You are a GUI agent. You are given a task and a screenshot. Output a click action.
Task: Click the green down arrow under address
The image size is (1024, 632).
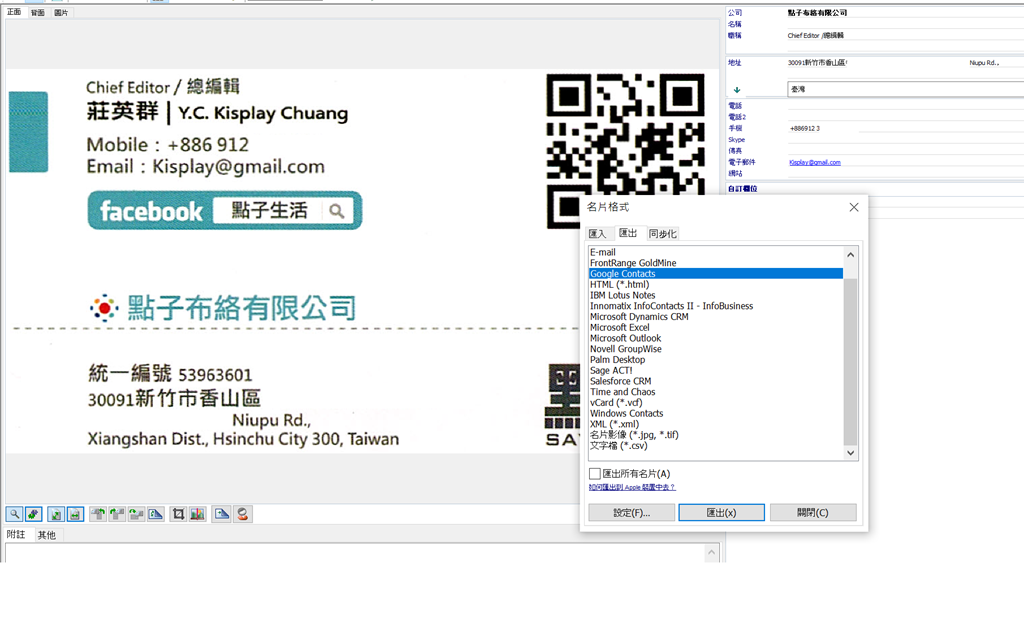737,90
